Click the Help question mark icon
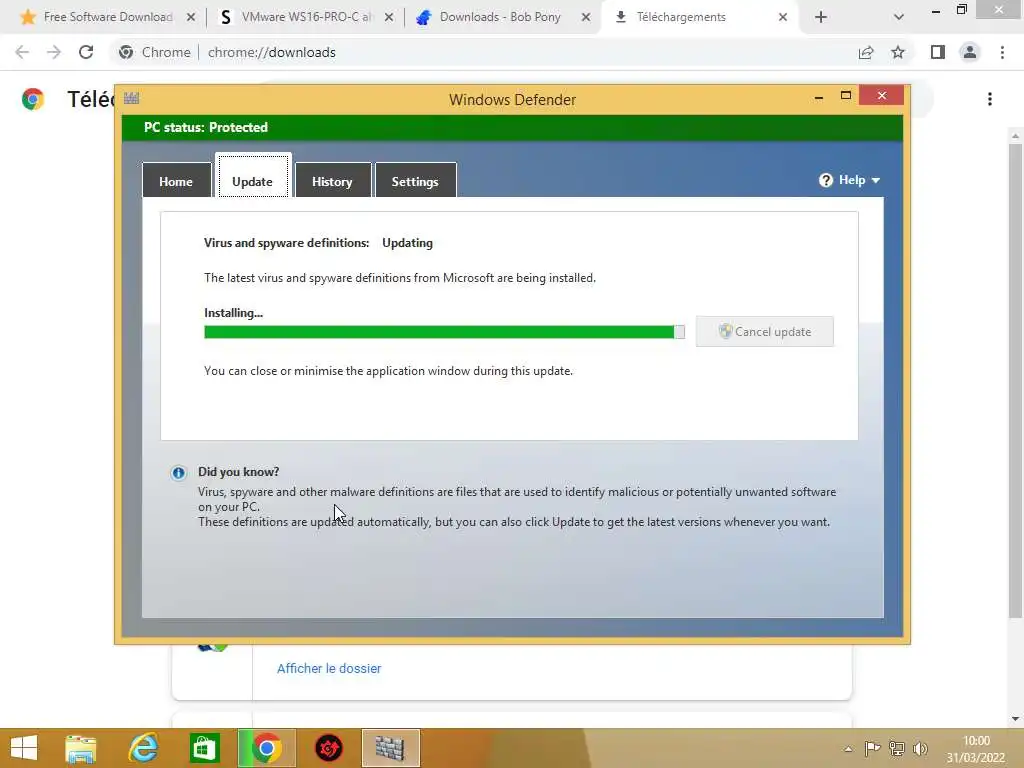The width and height of the screenshot is (1024, 768). (825, 180)
